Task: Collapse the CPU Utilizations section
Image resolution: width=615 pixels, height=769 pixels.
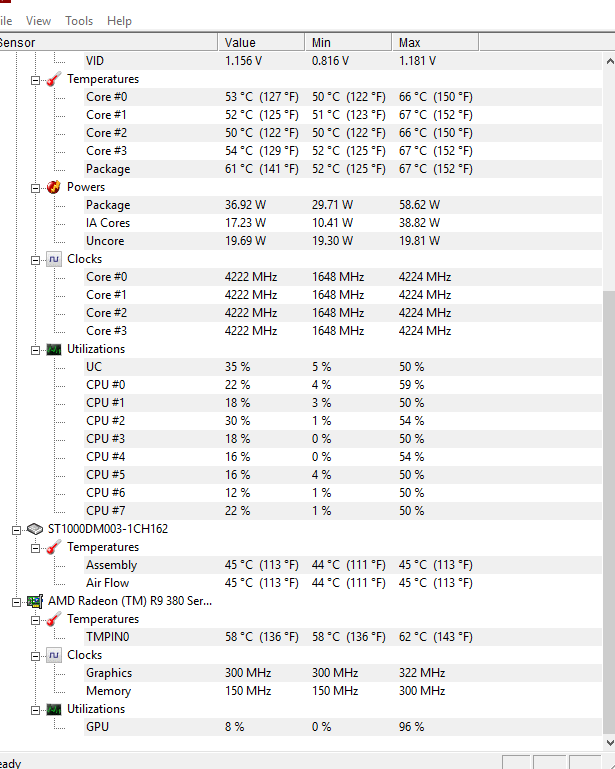Action: (x=36, y=349)
